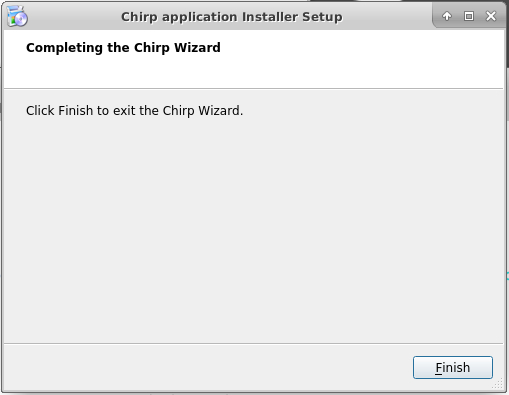Click the word 'Wizard' in the bold heading
This screenshot has height=395, width=509.
click(x=197, y=48)
